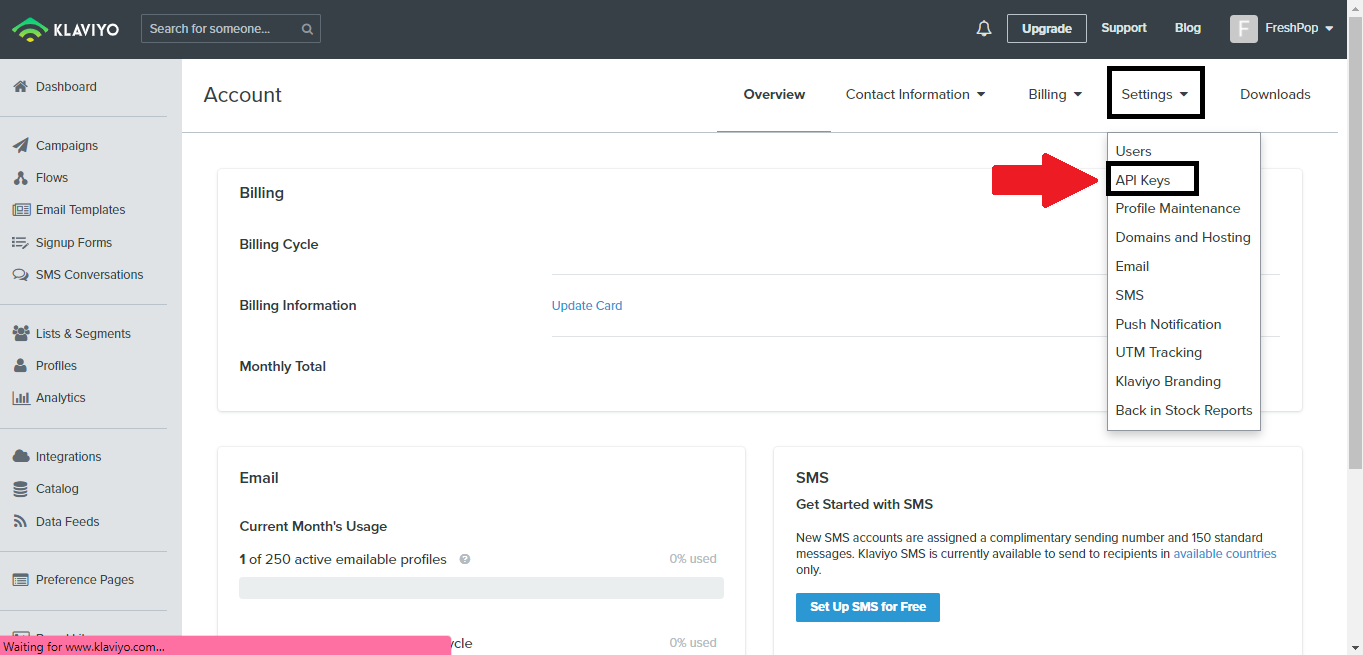Click the 'Billing Cycle' label
Viewport: 1363px width, 655px height.
point(279,245)
